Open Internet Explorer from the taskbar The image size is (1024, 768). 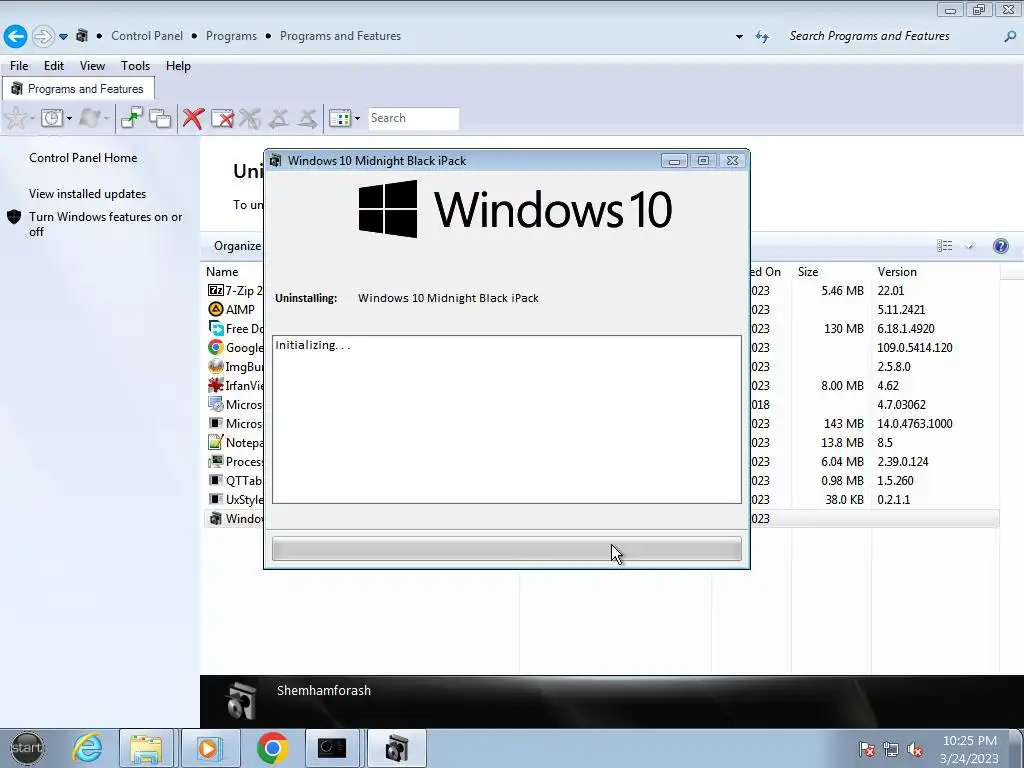coord(88,748)
